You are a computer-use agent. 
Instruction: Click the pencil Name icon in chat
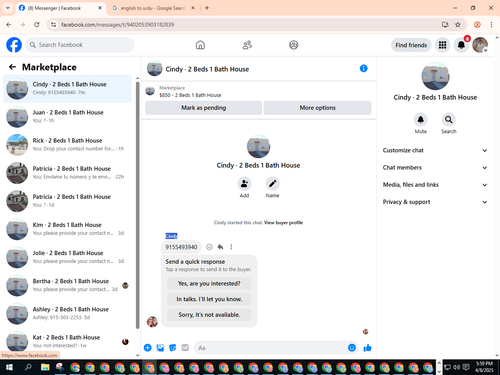pyautogui.click(x=272, y=184)
